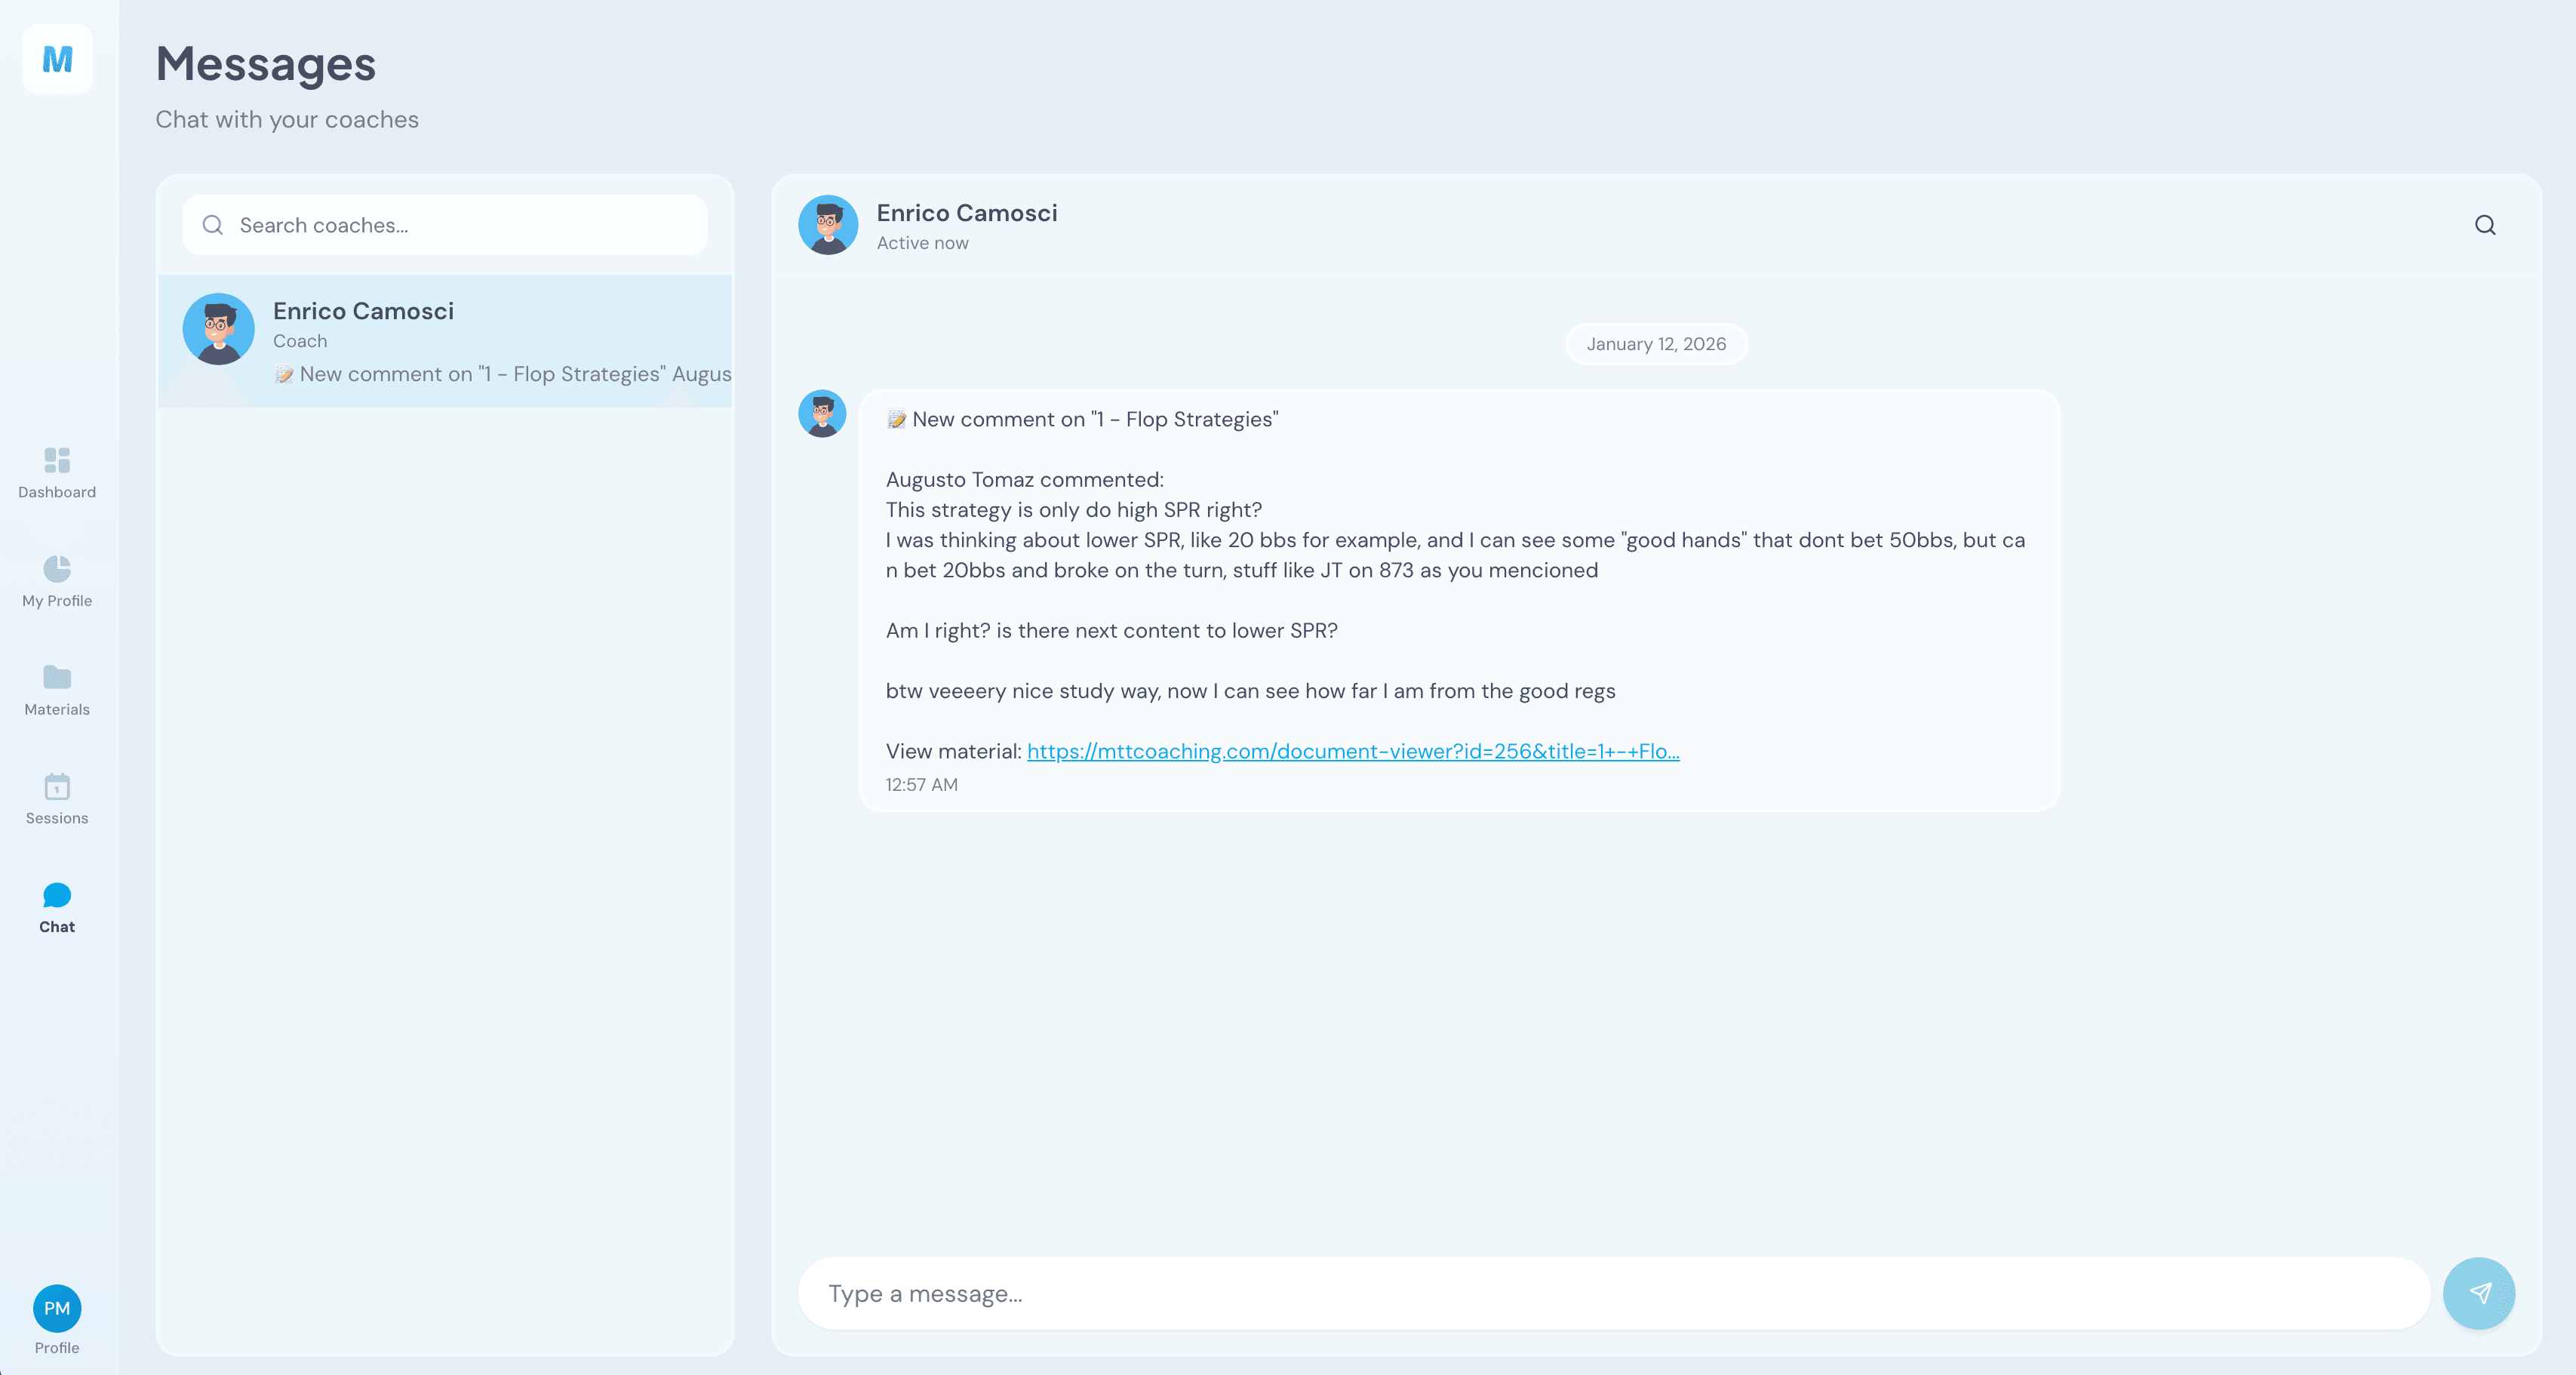The width and height of the screenshot is (2576, 1375).
Task: Click Enrico Camosci's avatar in the chat header
Action: (x=828, y=225)
